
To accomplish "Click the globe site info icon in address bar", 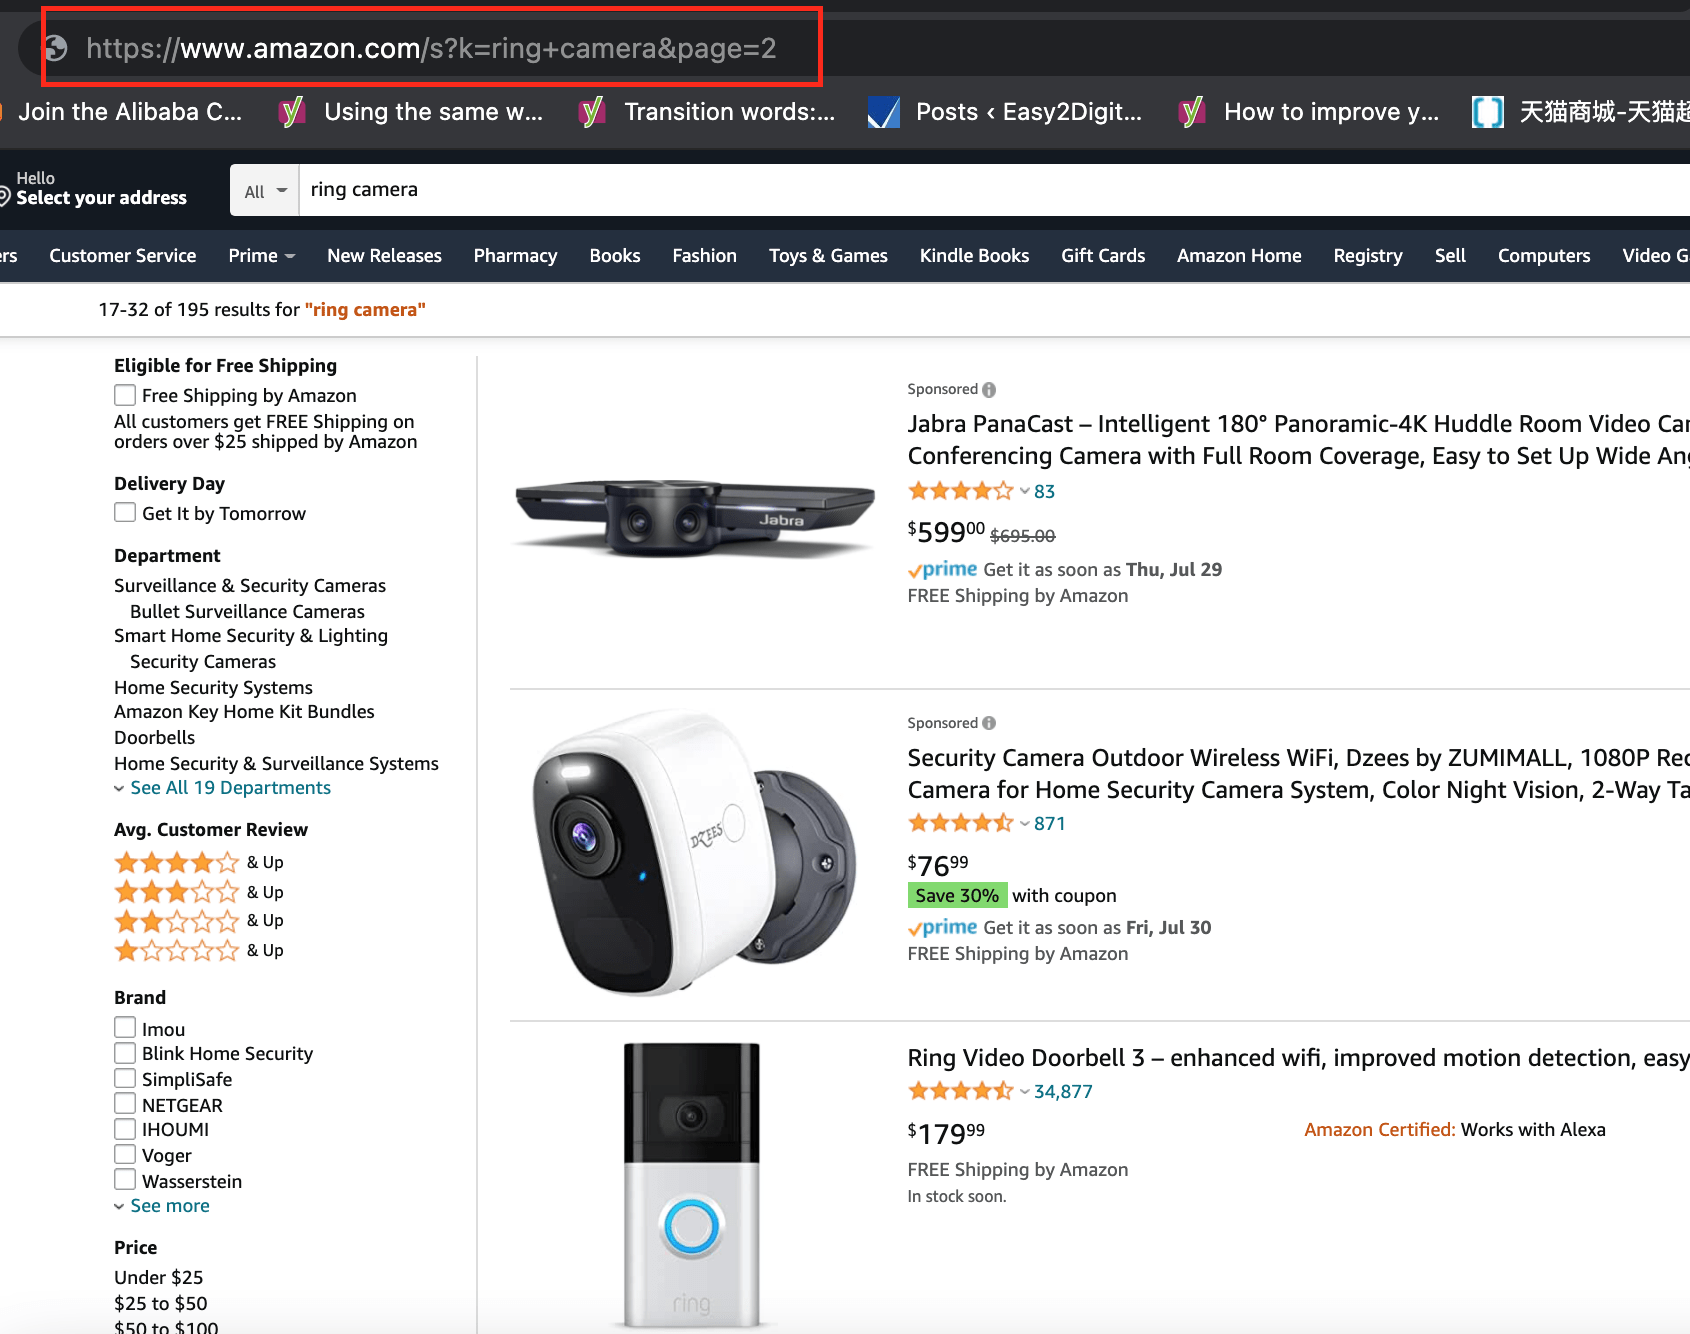I will (x=56, y=48).
